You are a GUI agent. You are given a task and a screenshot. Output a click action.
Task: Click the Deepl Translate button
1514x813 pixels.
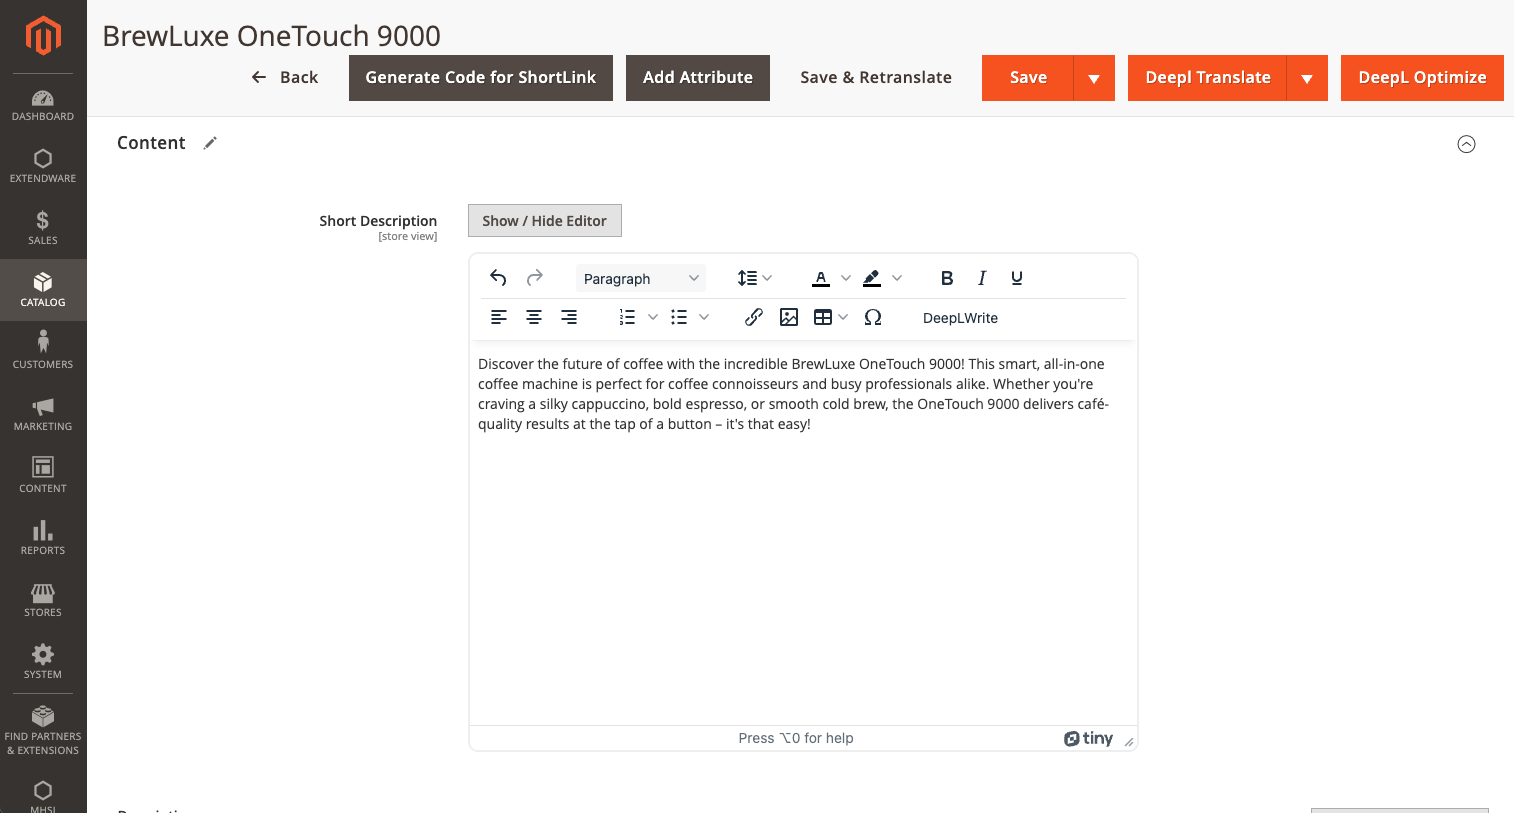1208,78
